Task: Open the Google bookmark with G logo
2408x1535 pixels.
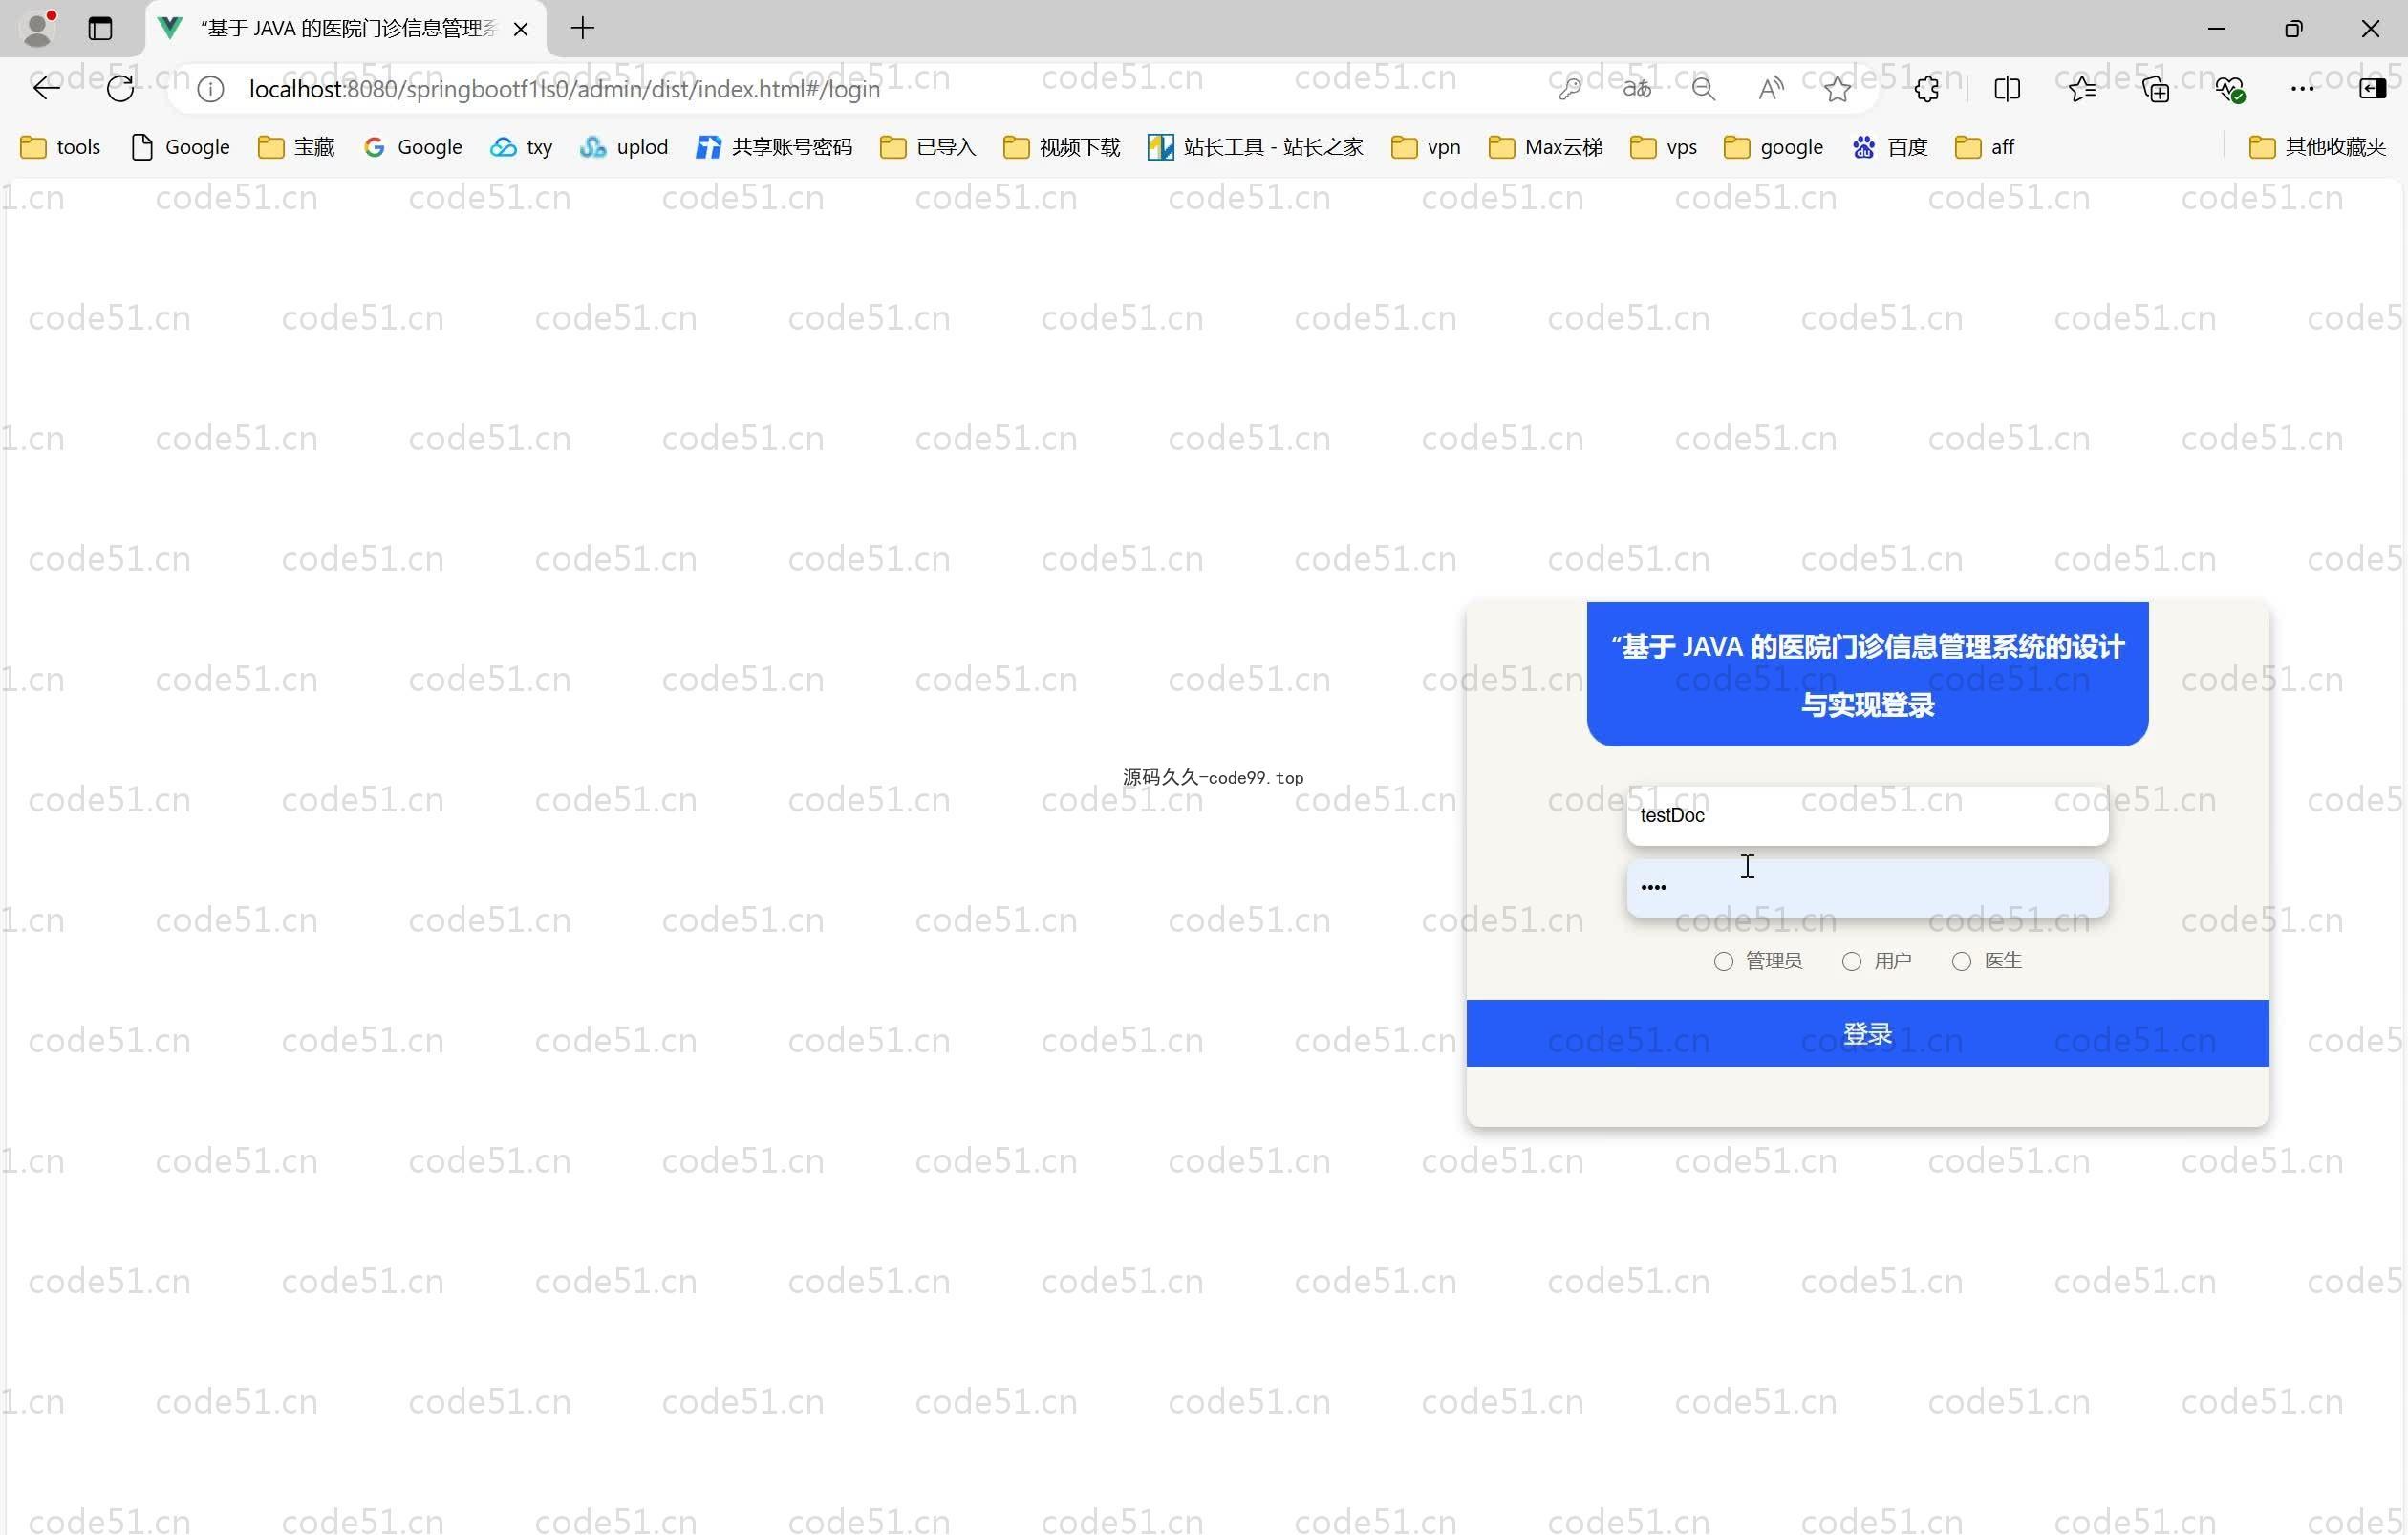Action: coord(412,147)
